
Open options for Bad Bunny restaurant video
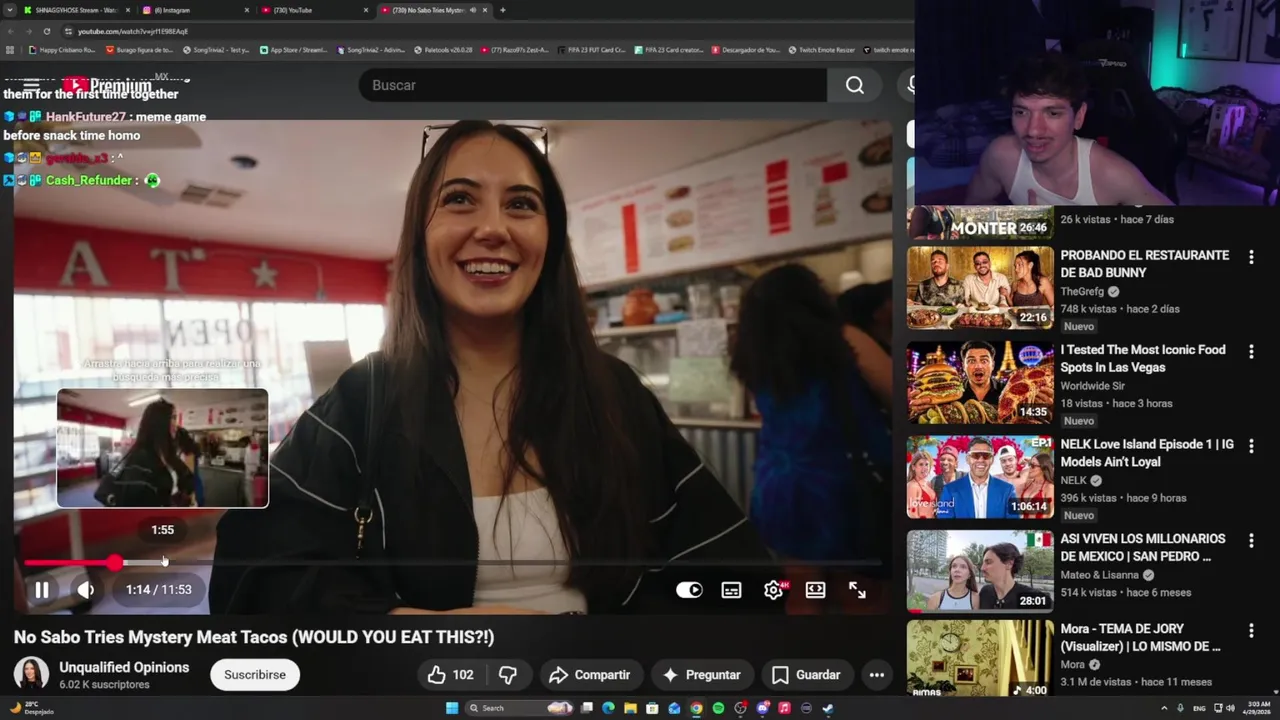[1250, 258]
